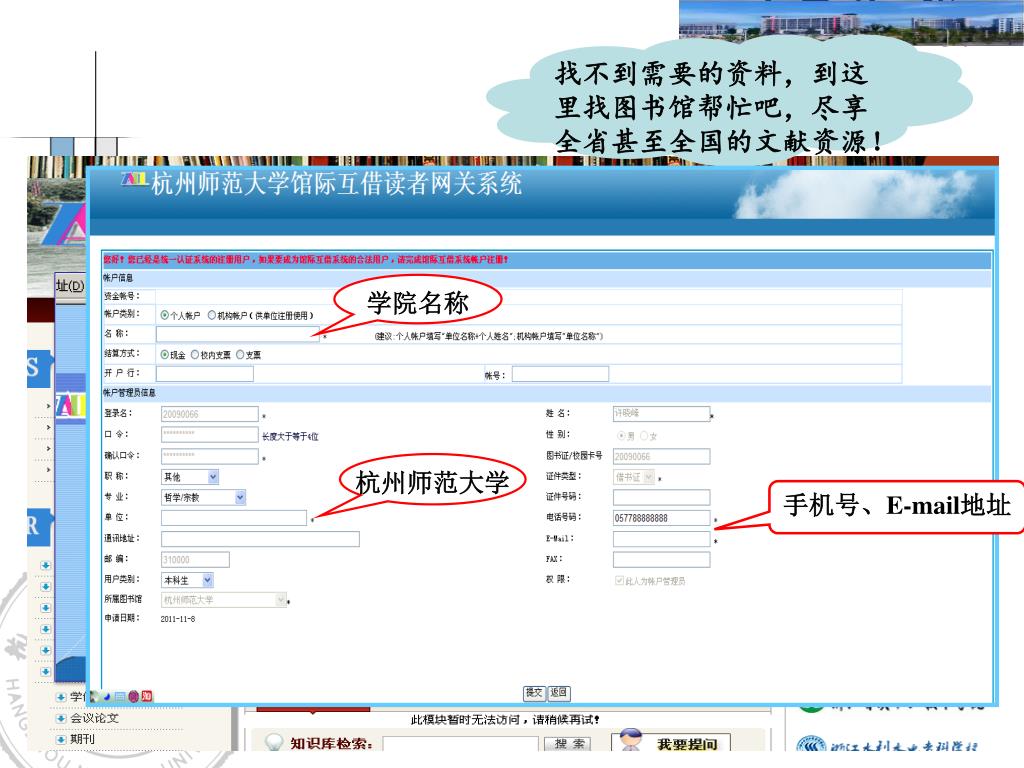Click the blue moon icon in taskbar strip

click(107, 696)
